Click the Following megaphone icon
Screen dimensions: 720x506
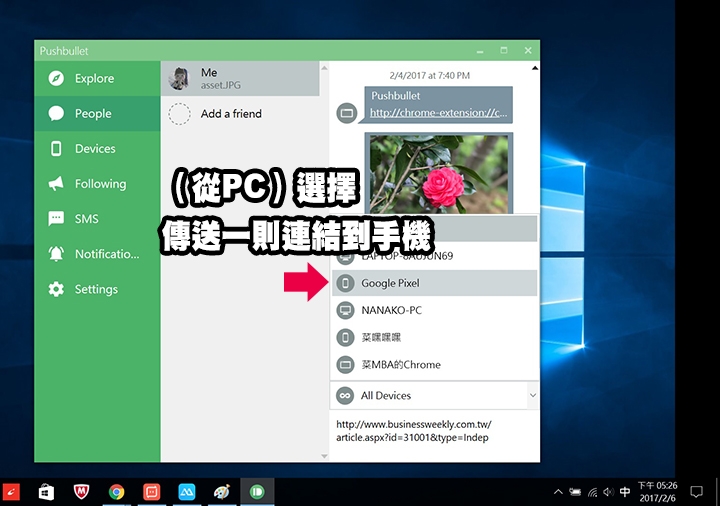[56, 184]
